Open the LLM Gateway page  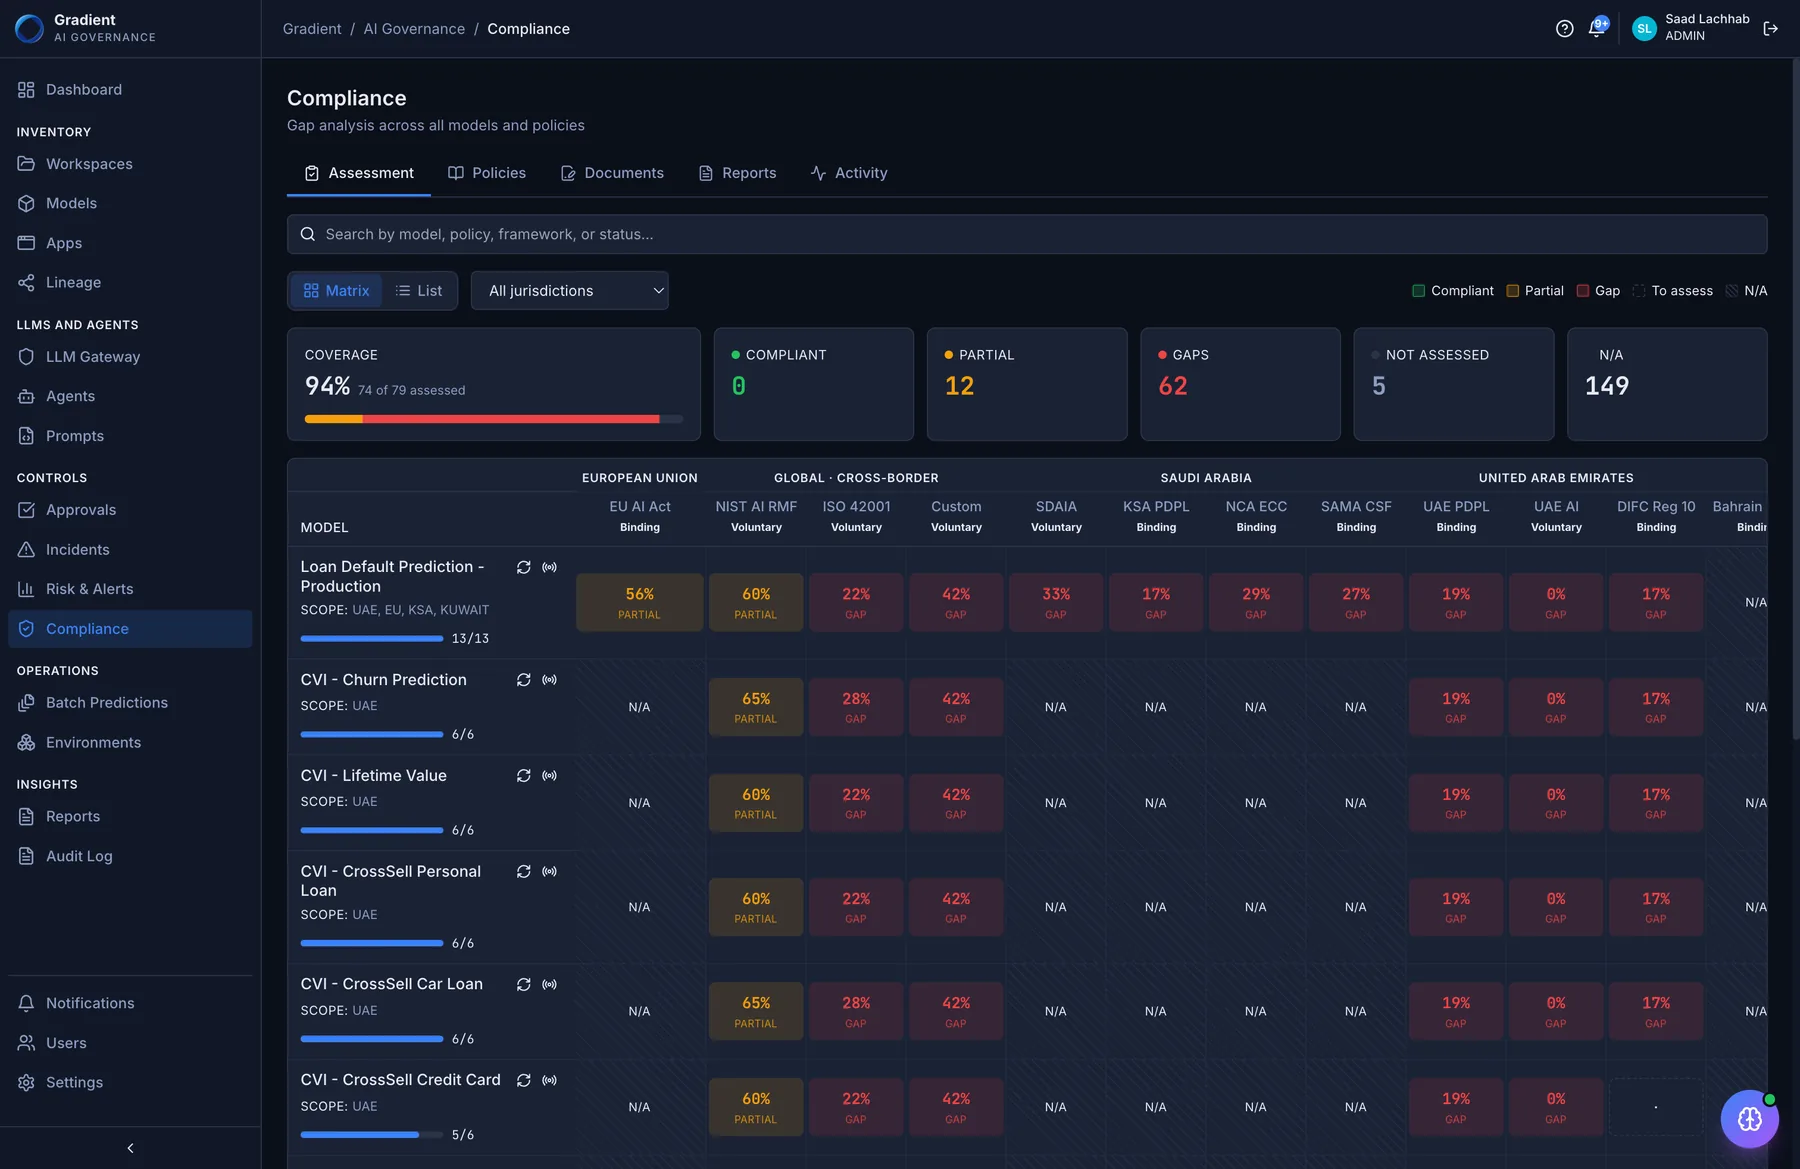130,357
